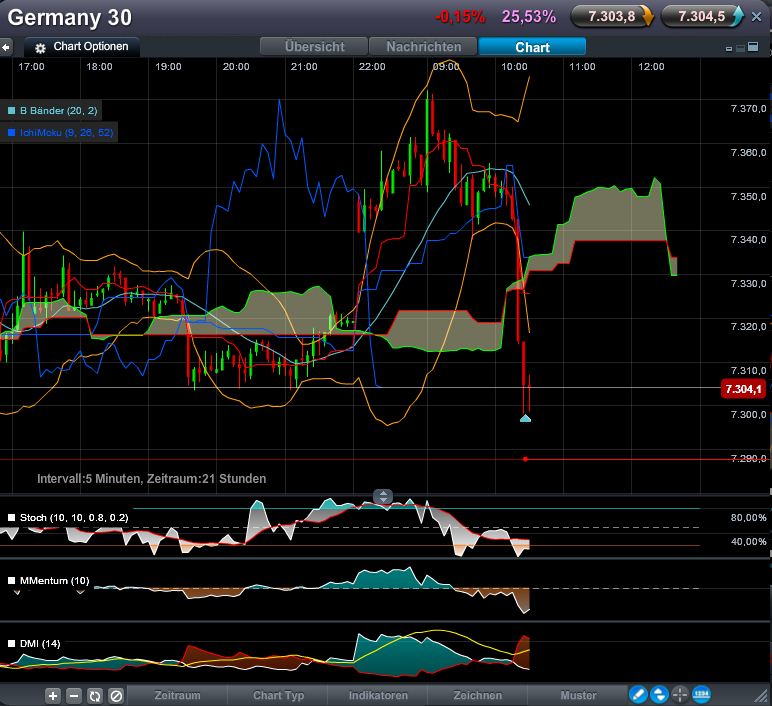Toggle the Stoch (10, 10, 0.8, 0.2) indicator square
The height and width of the screenshot is (706, 772).
coord(12,518)
